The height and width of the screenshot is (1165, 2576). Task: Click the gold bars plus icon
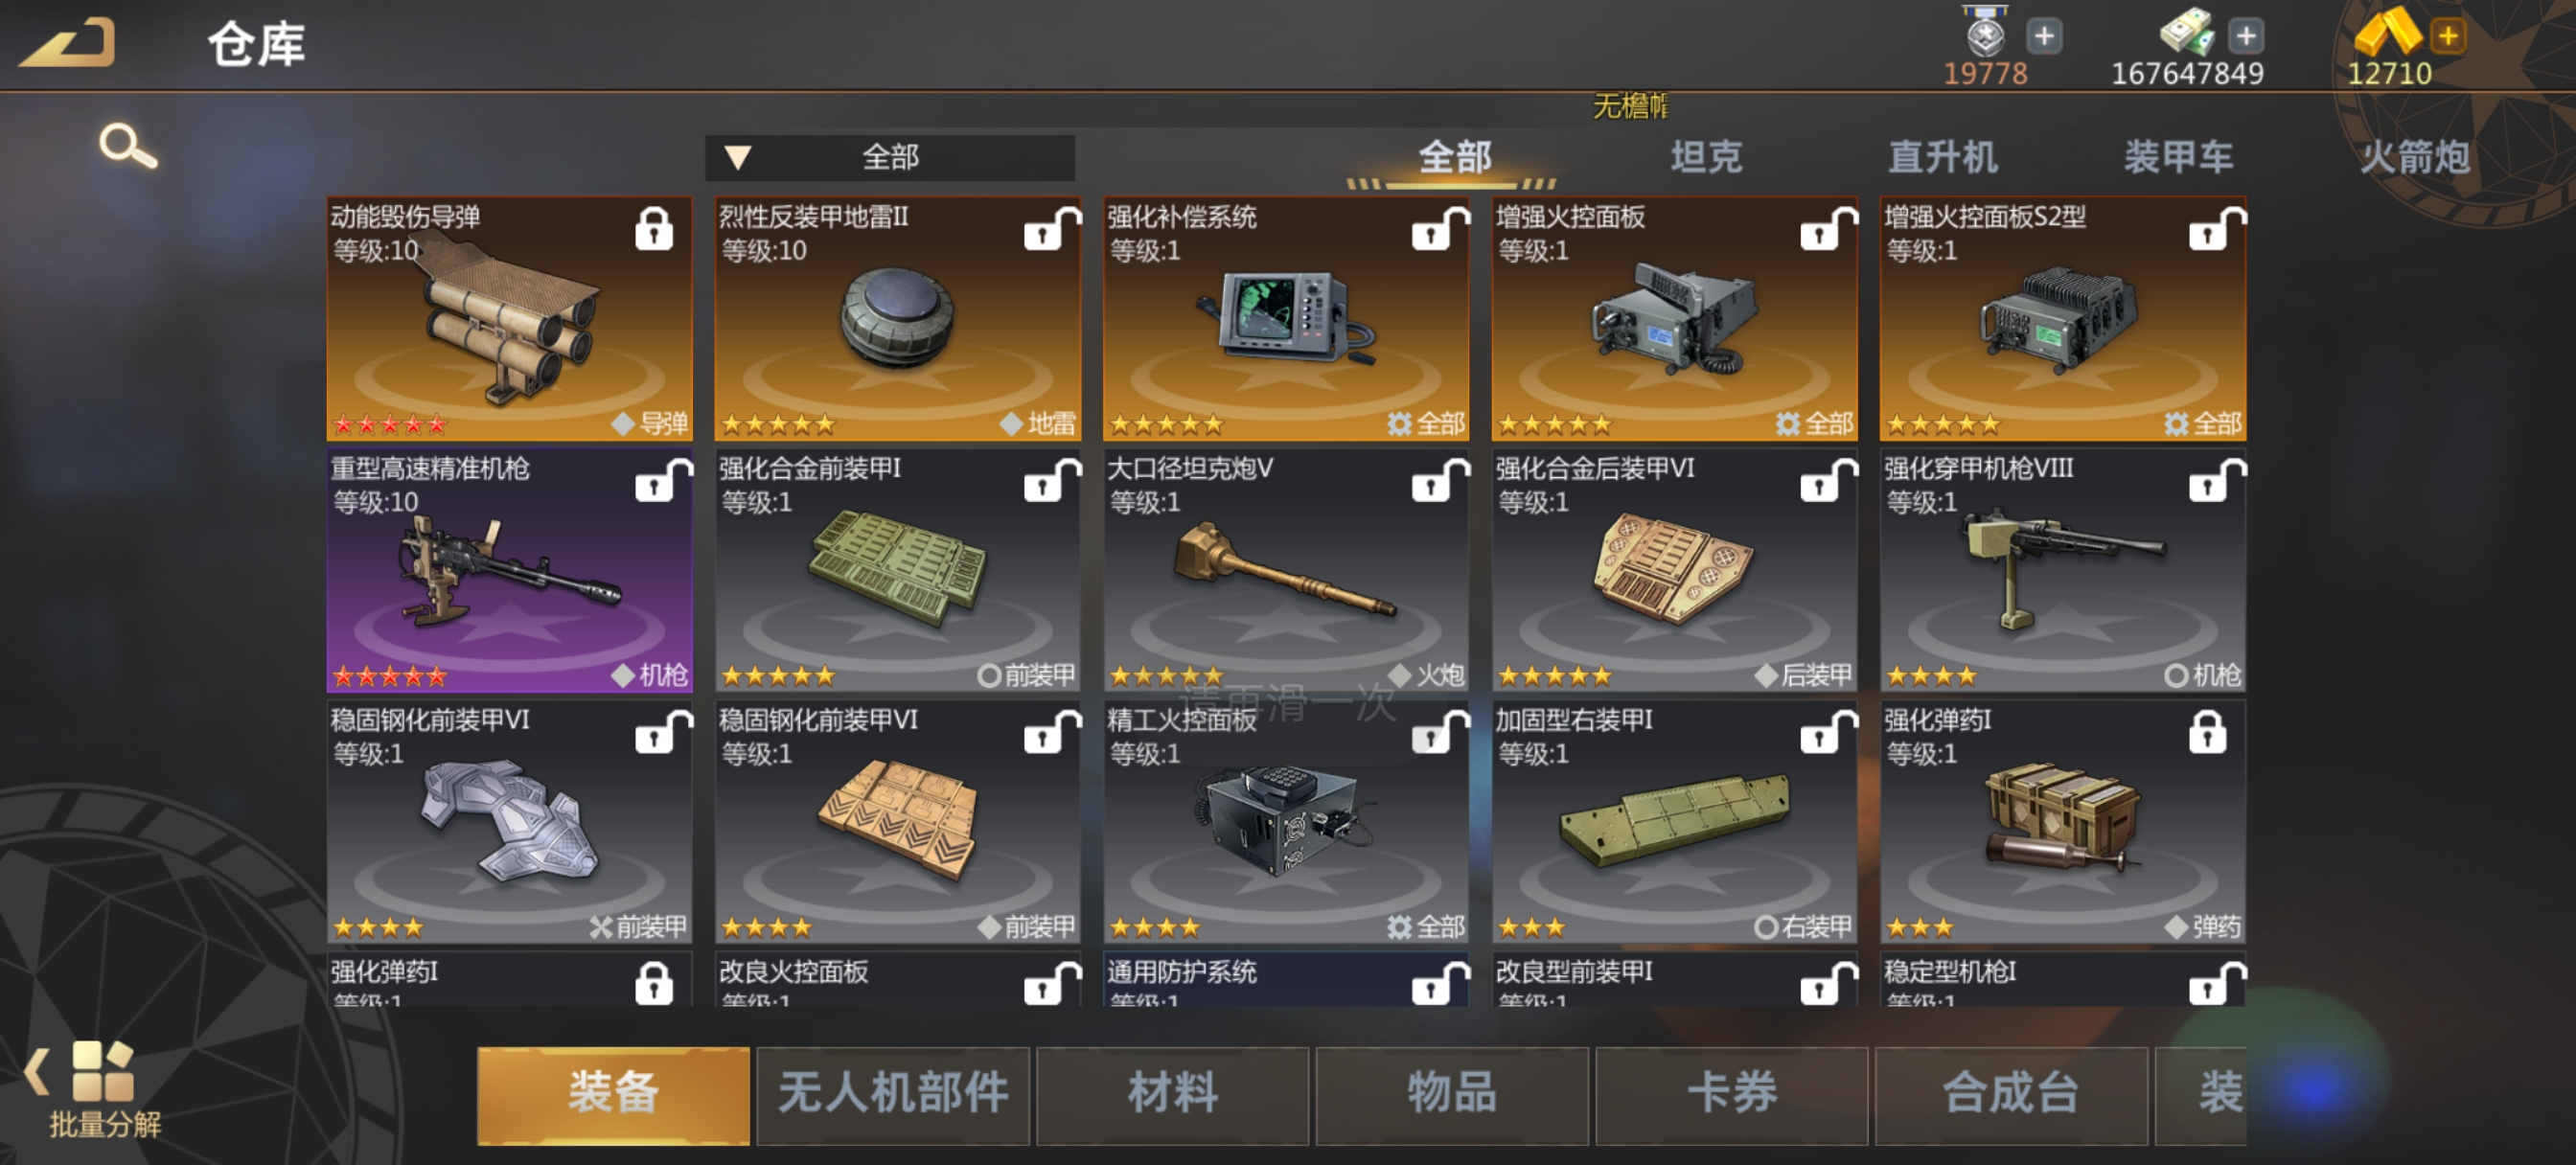(2448, 36)
